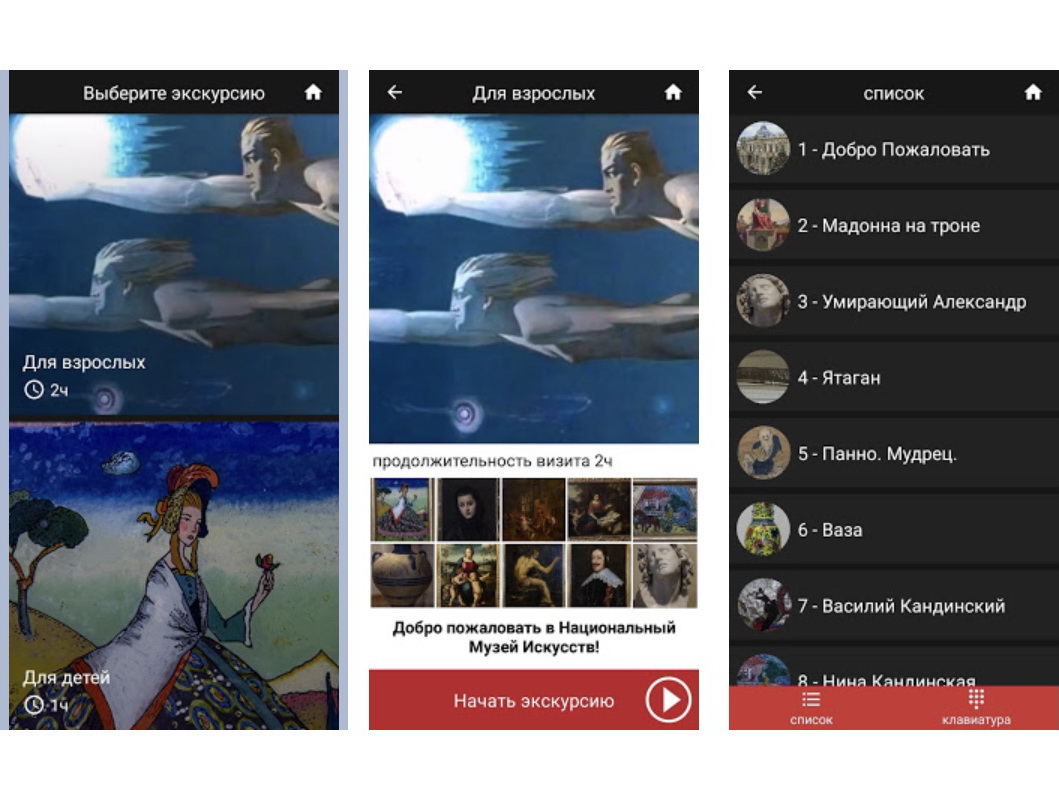
Task: Tap round thumbnail of Добро Пожаловать building
Action: coord(763,149)
